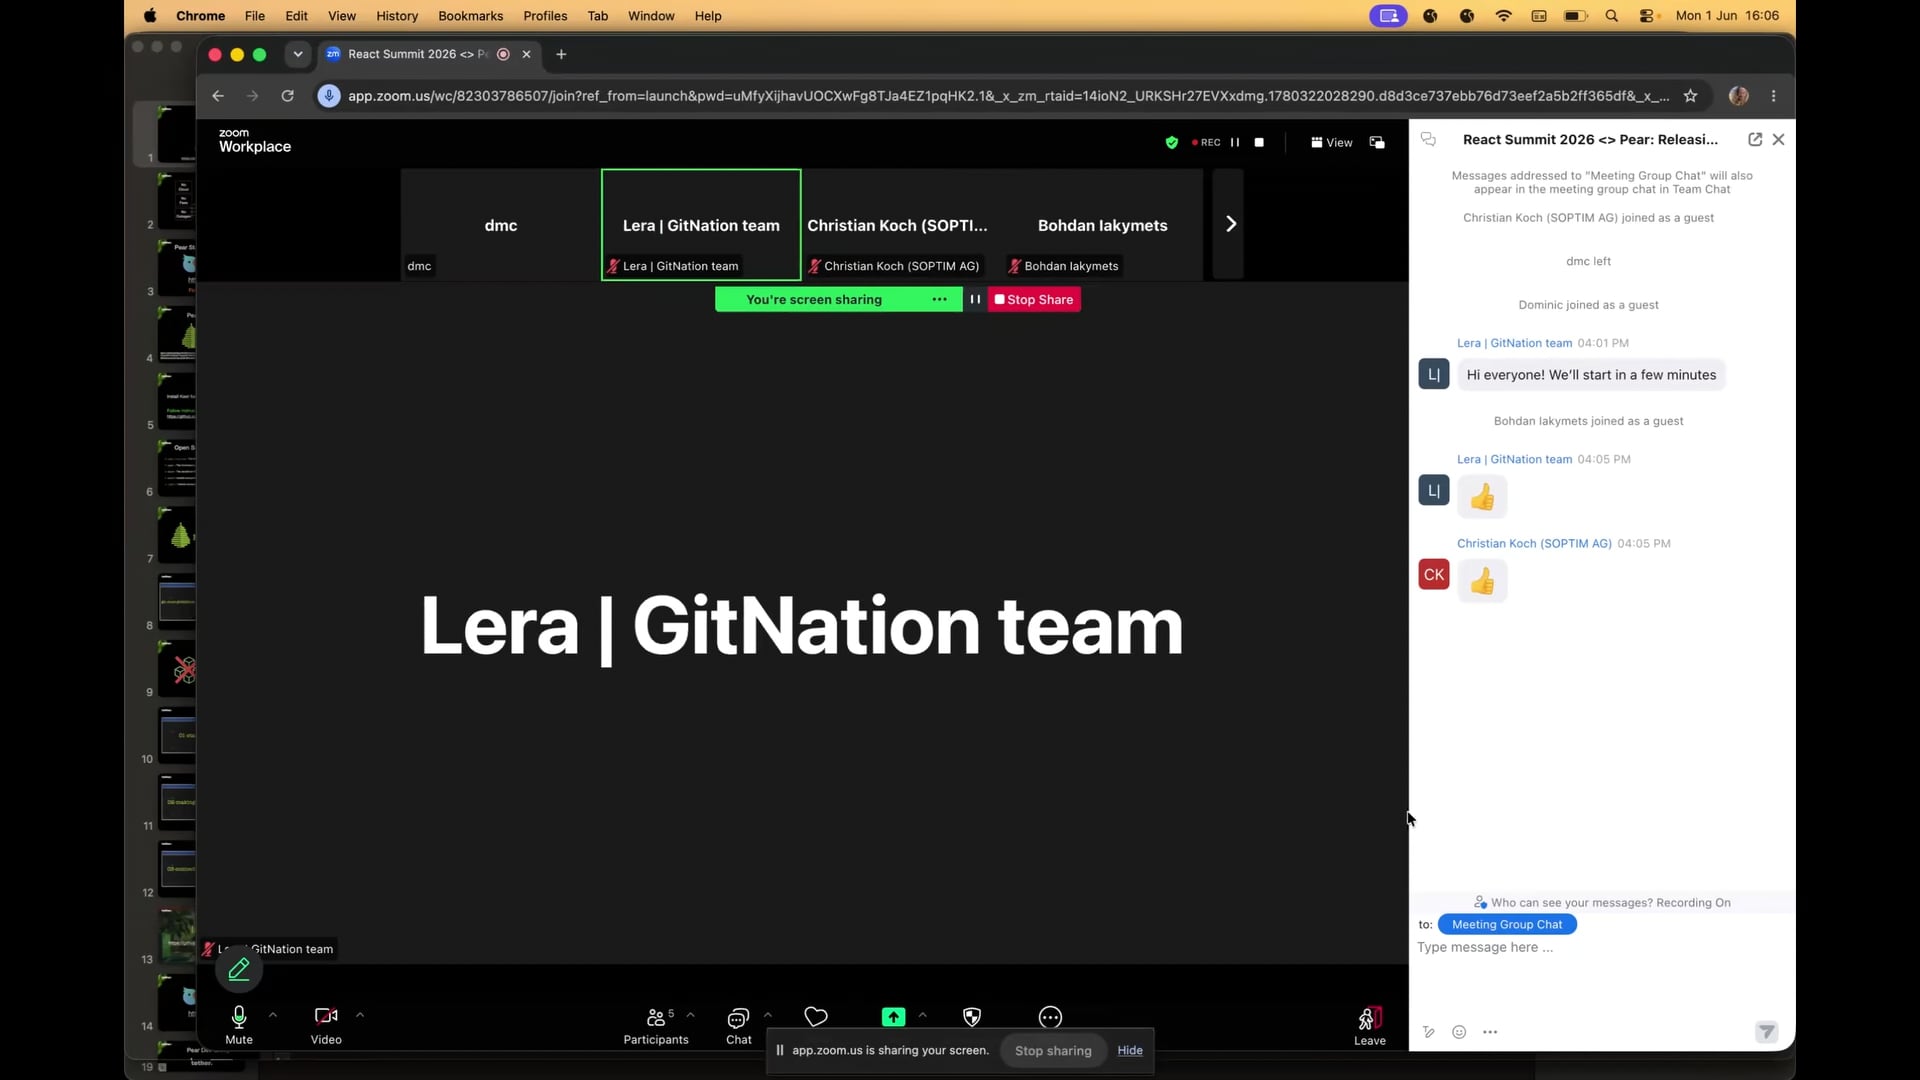Image resolution: width=1920 pixels, height=1080 pixels.
Task: Pop out the chat panel
Action: (x=1755, y=140)
